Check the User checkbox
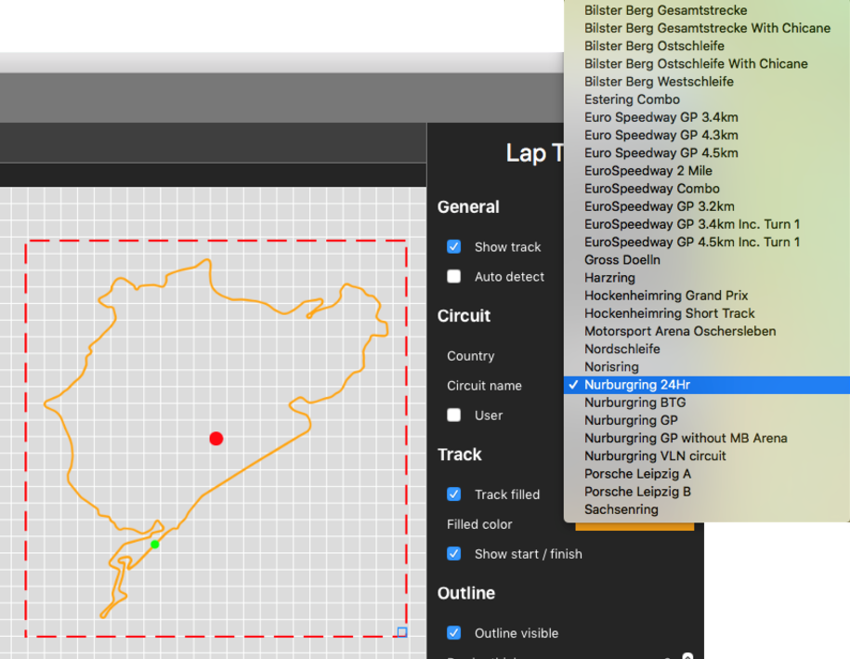Image resolution: width=850 pixels, height=659 pixels. 454,415
